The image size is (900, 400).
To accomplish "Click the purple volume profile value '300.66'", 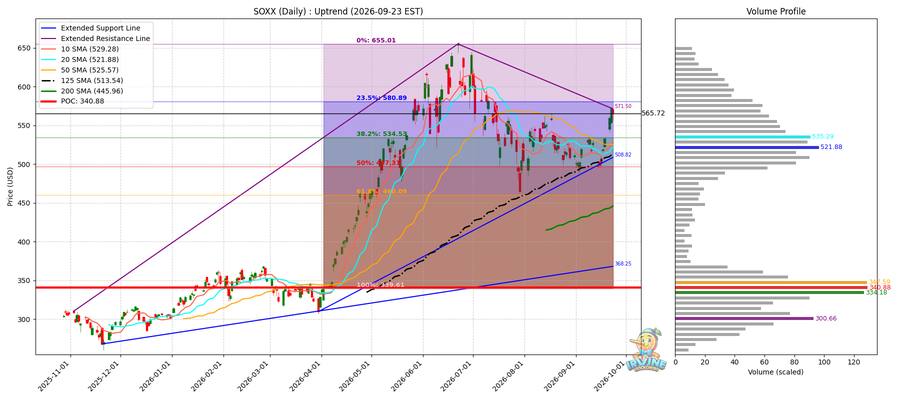I will [827, 319].
